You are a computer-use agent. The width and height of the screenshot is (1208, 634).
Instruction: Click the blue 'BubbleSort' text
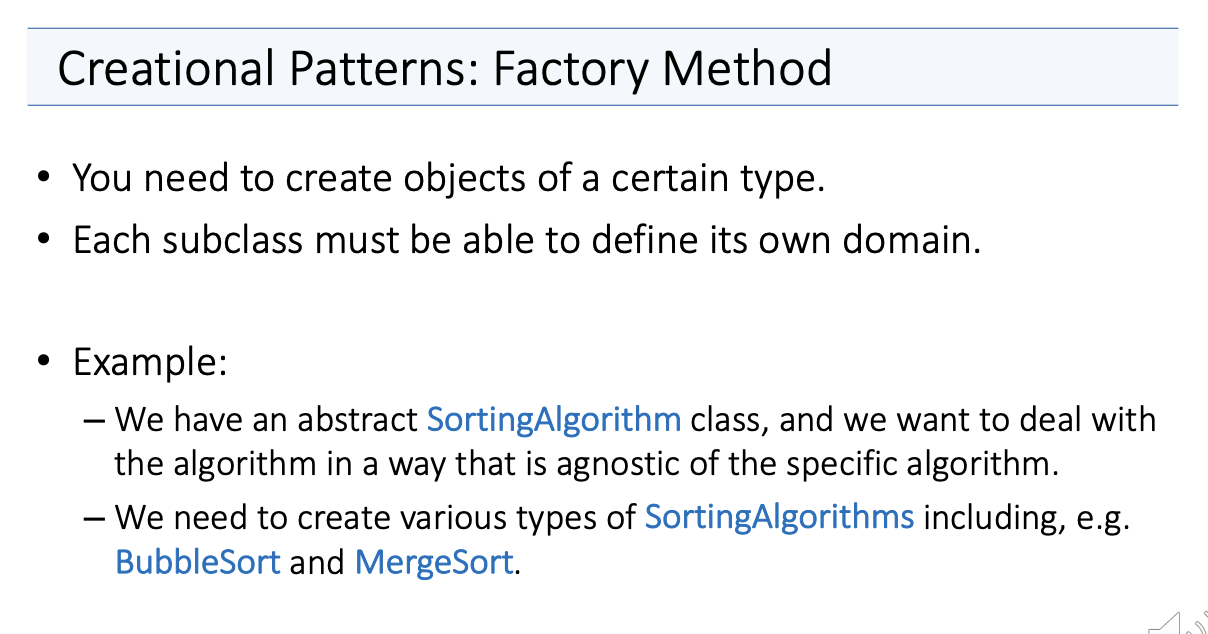coord(198,561)
